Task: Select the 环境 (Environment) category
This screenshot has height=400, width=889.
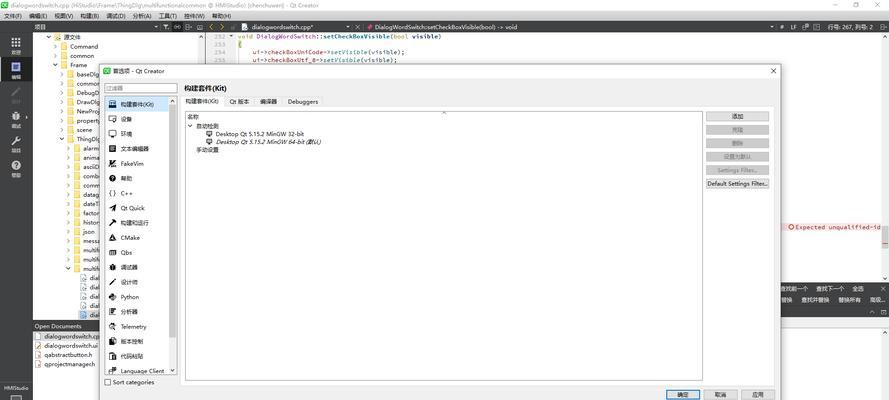Action: [136, 134]
